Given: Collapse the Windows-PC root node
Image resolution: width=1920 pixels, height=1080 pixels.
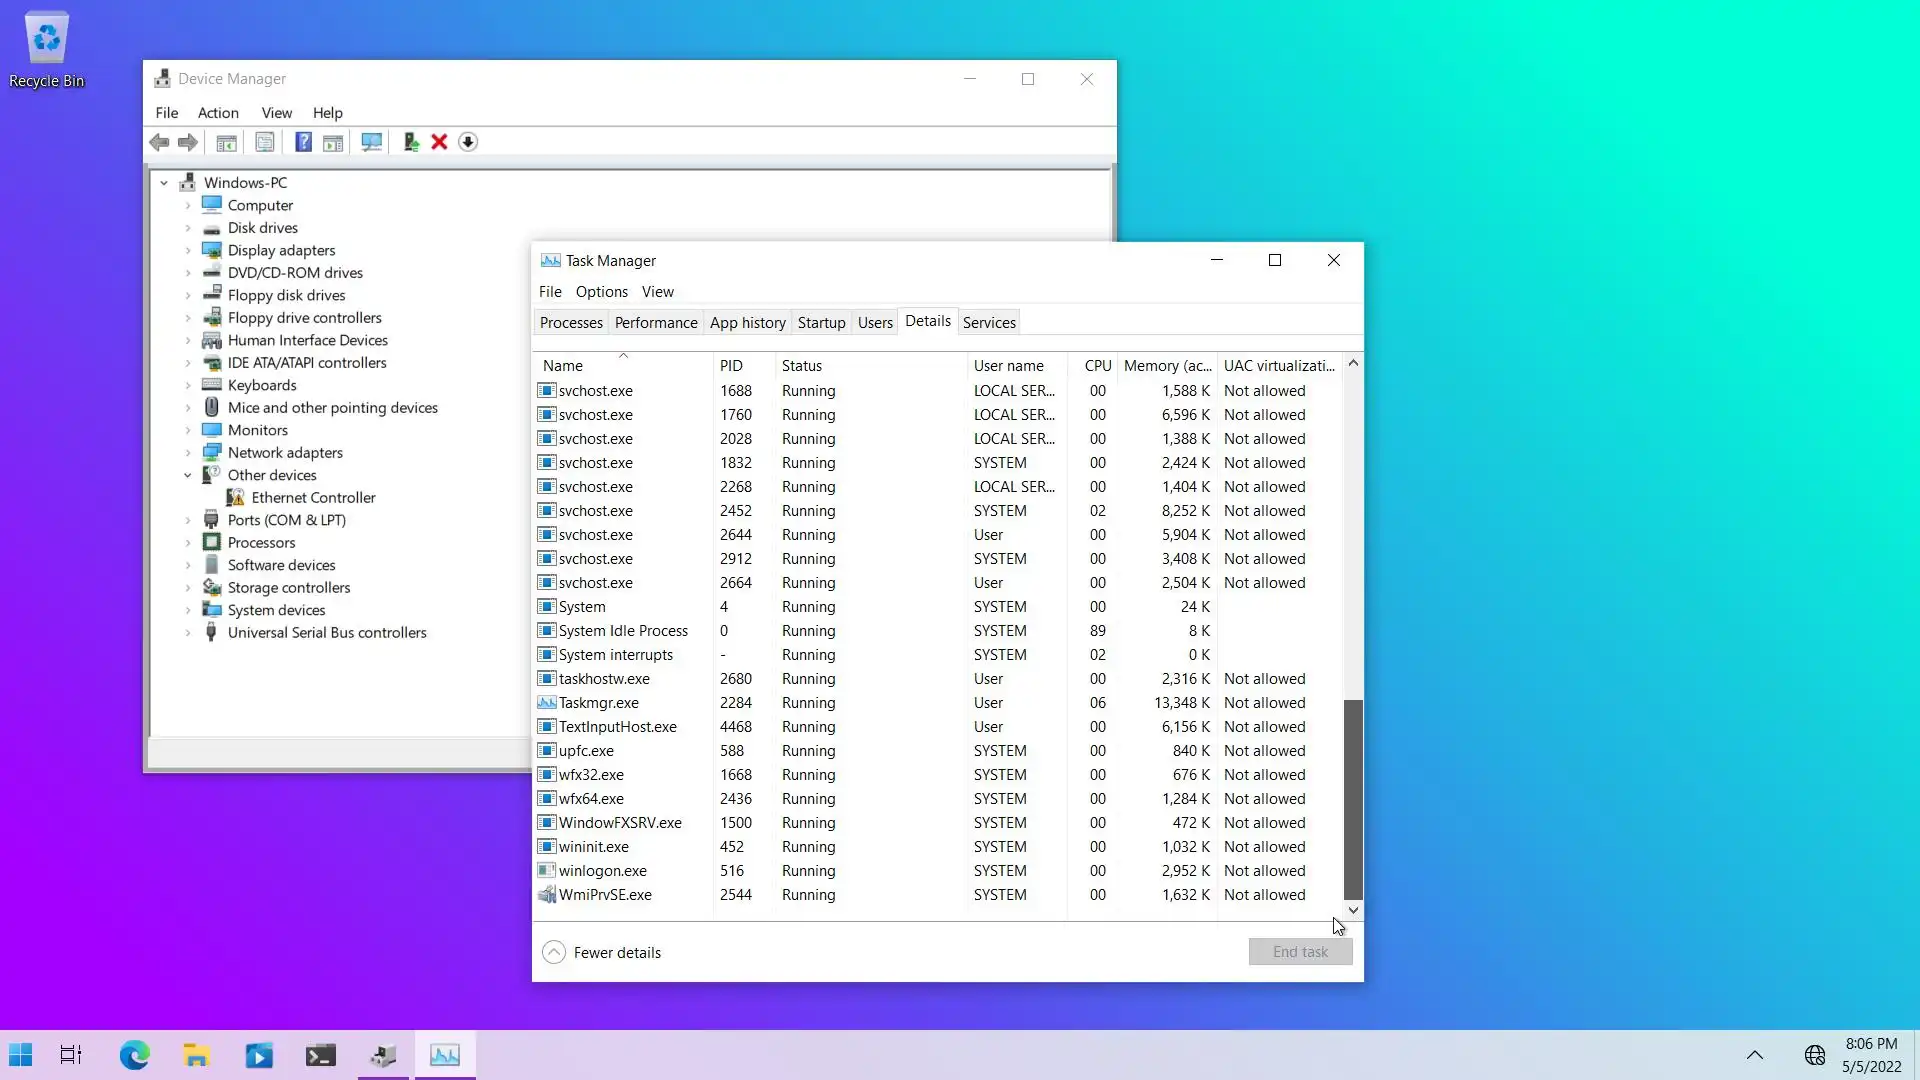Looking at the screenshot, I should click(164, 183).
